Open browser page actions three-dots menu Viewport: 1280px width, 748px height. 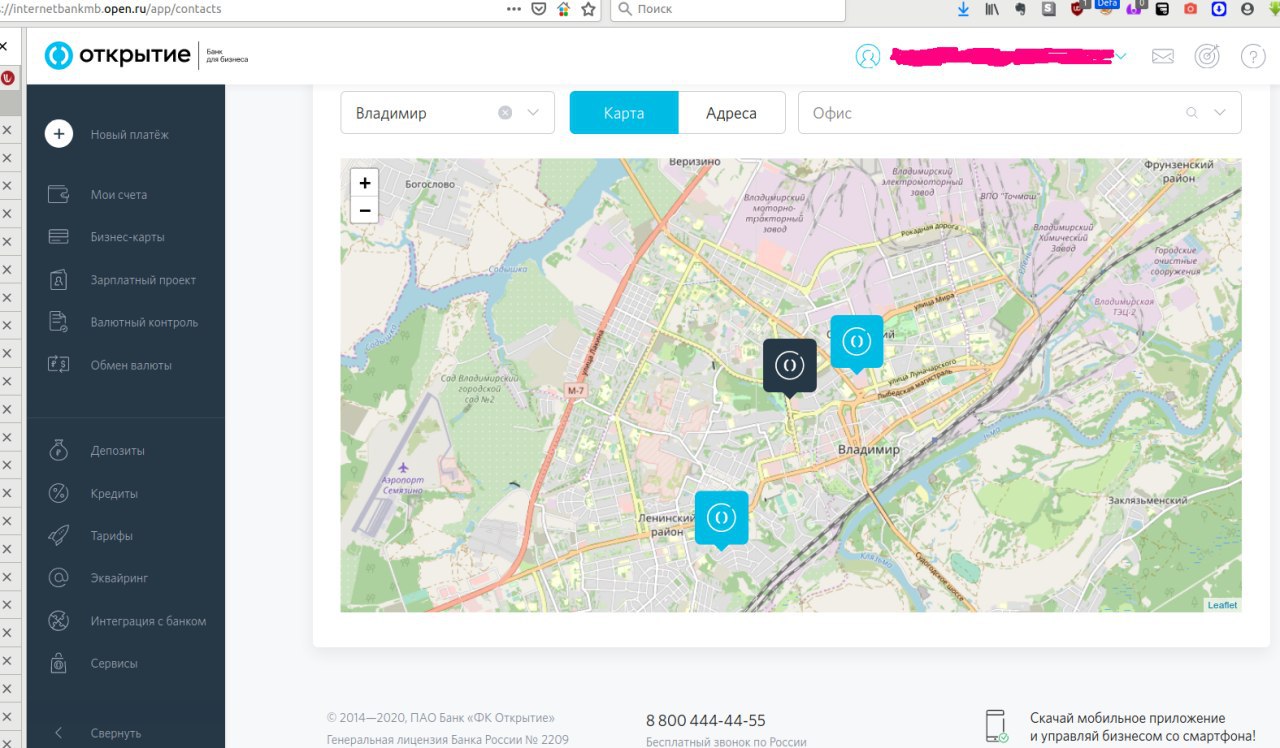tap(514, 9)
